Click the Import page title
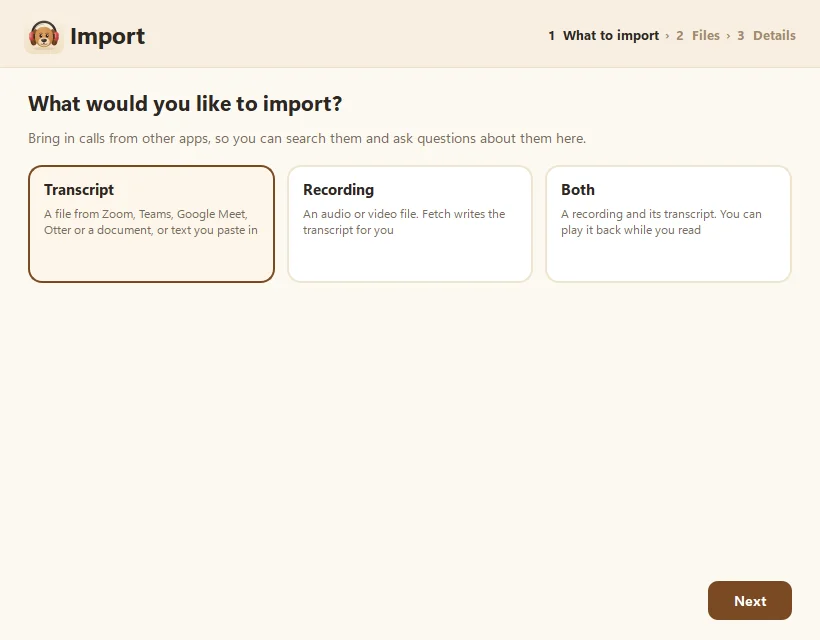 click(108, 36)
